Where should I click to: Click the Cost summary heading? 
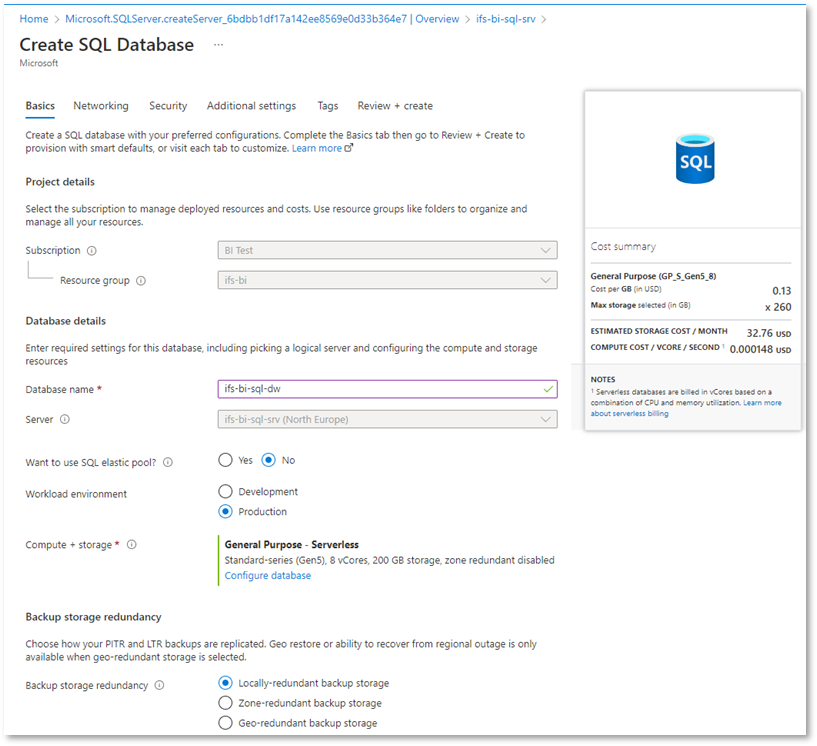pos(623,246)
